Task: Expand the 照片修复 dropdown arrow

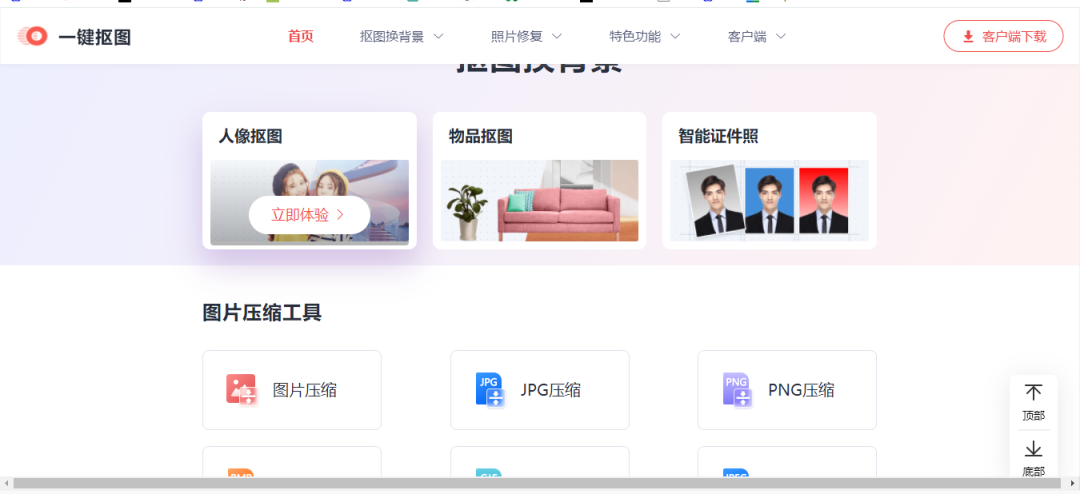Action: pos(557,37)
